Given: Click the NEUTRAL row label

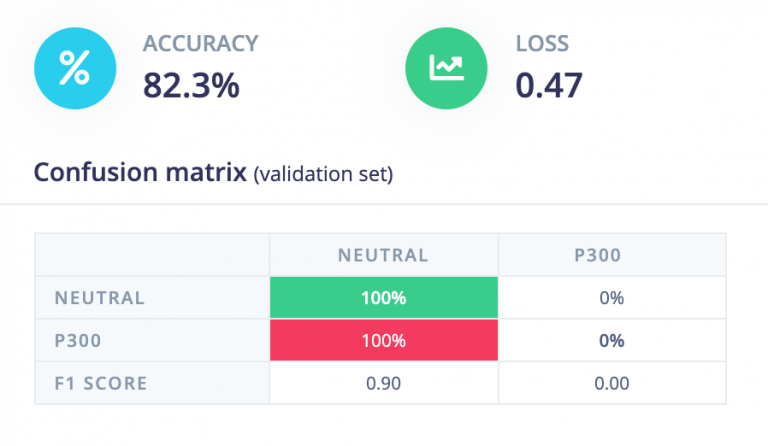Looking at the screenshot, I should tap(100, 298).
